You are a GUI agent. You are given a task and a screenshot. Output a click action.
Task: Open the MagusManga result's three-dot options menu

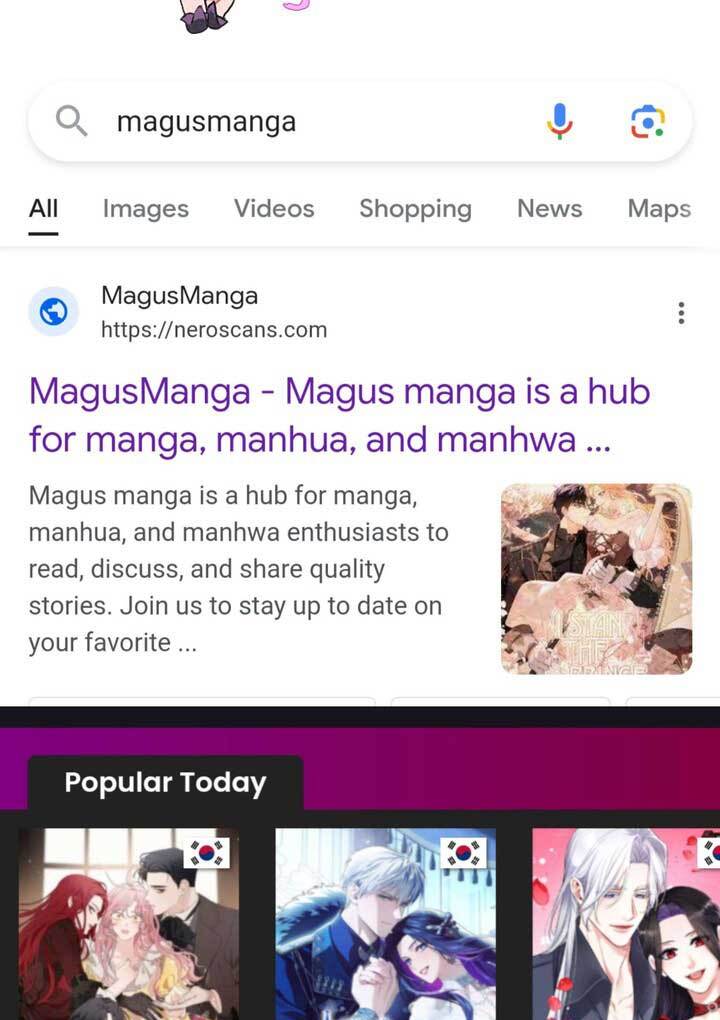tap(681, 313)
